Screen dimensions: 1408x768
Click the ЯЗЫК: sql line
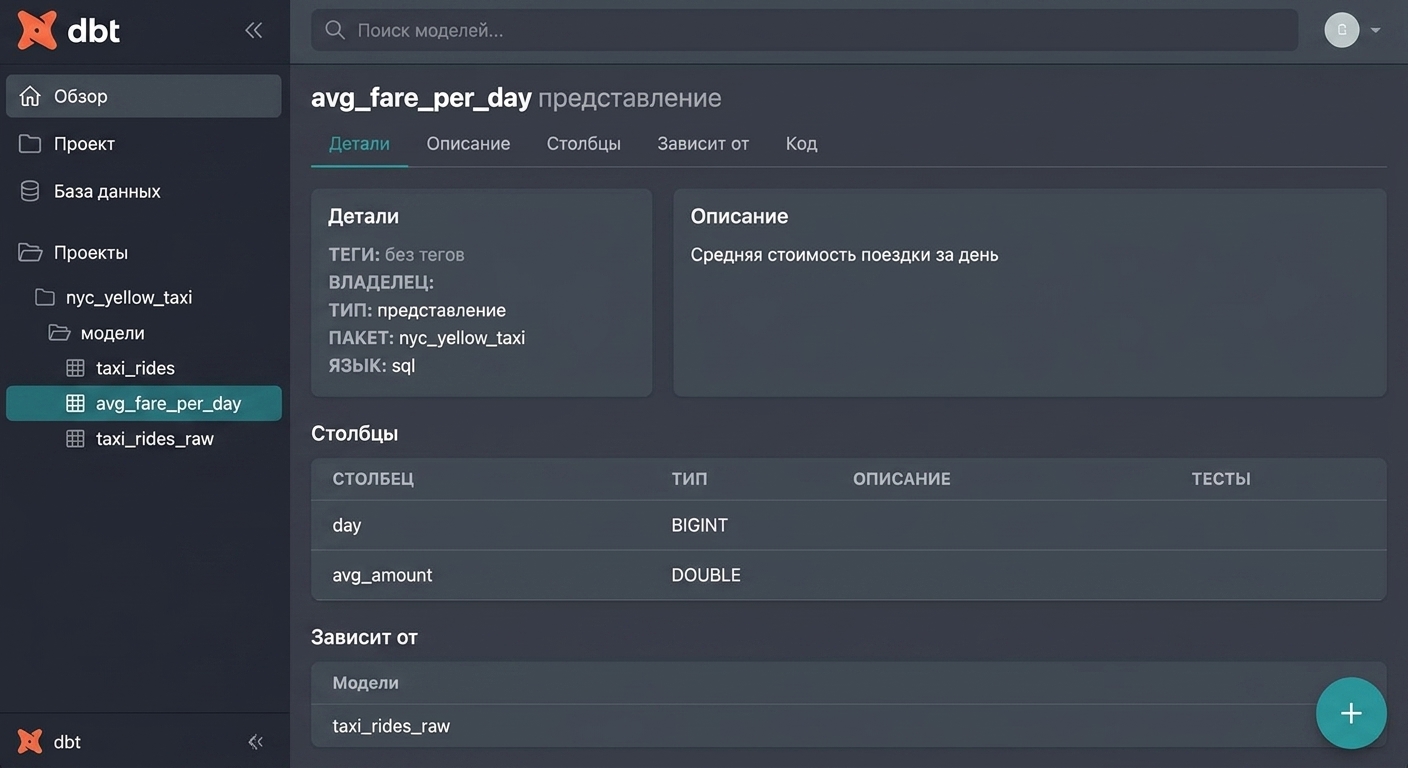[372, 366]
